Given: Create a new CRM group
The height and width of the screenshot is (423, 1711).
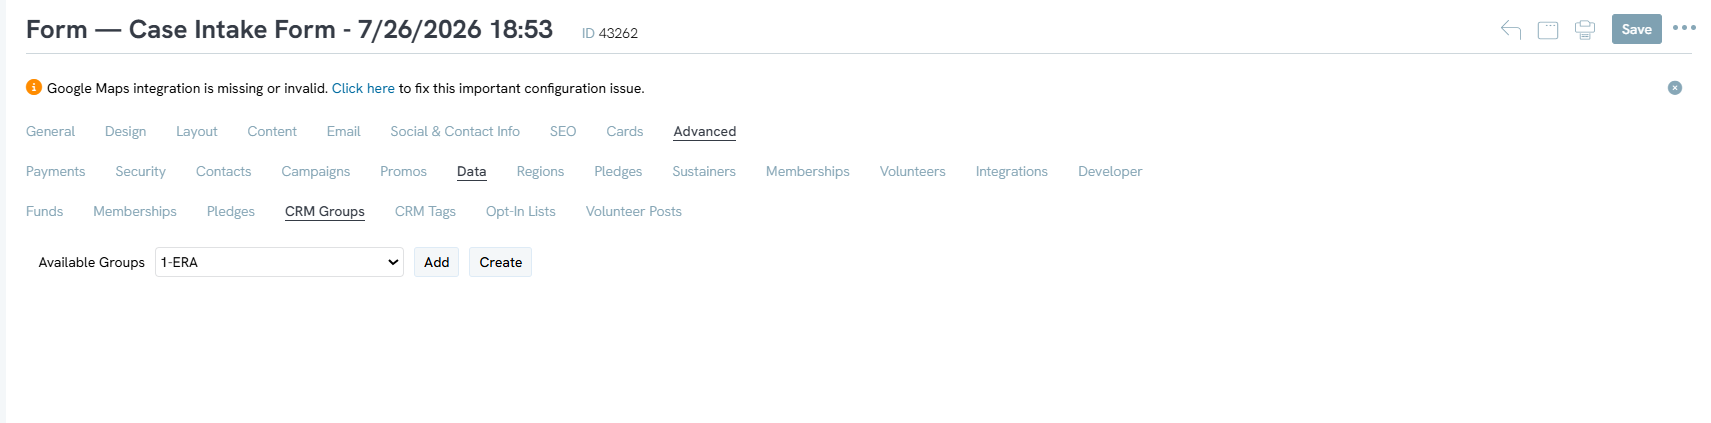Looking at the screenshot, I should tap(500, 262).
